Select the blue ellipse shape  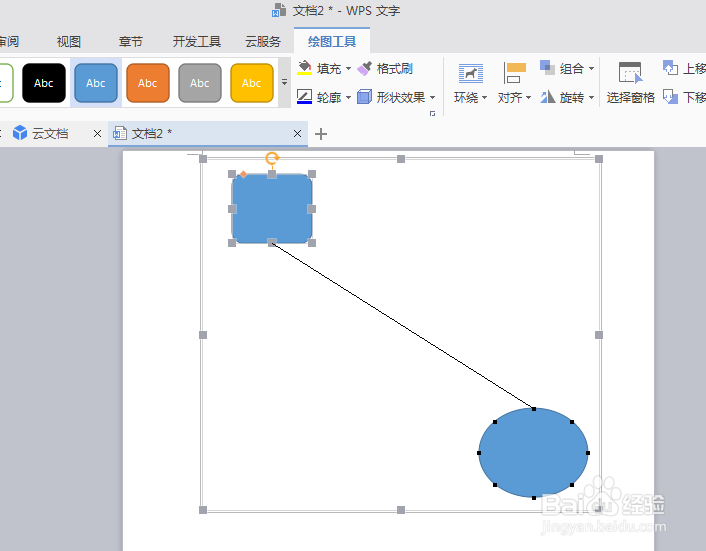click(534, 453)
